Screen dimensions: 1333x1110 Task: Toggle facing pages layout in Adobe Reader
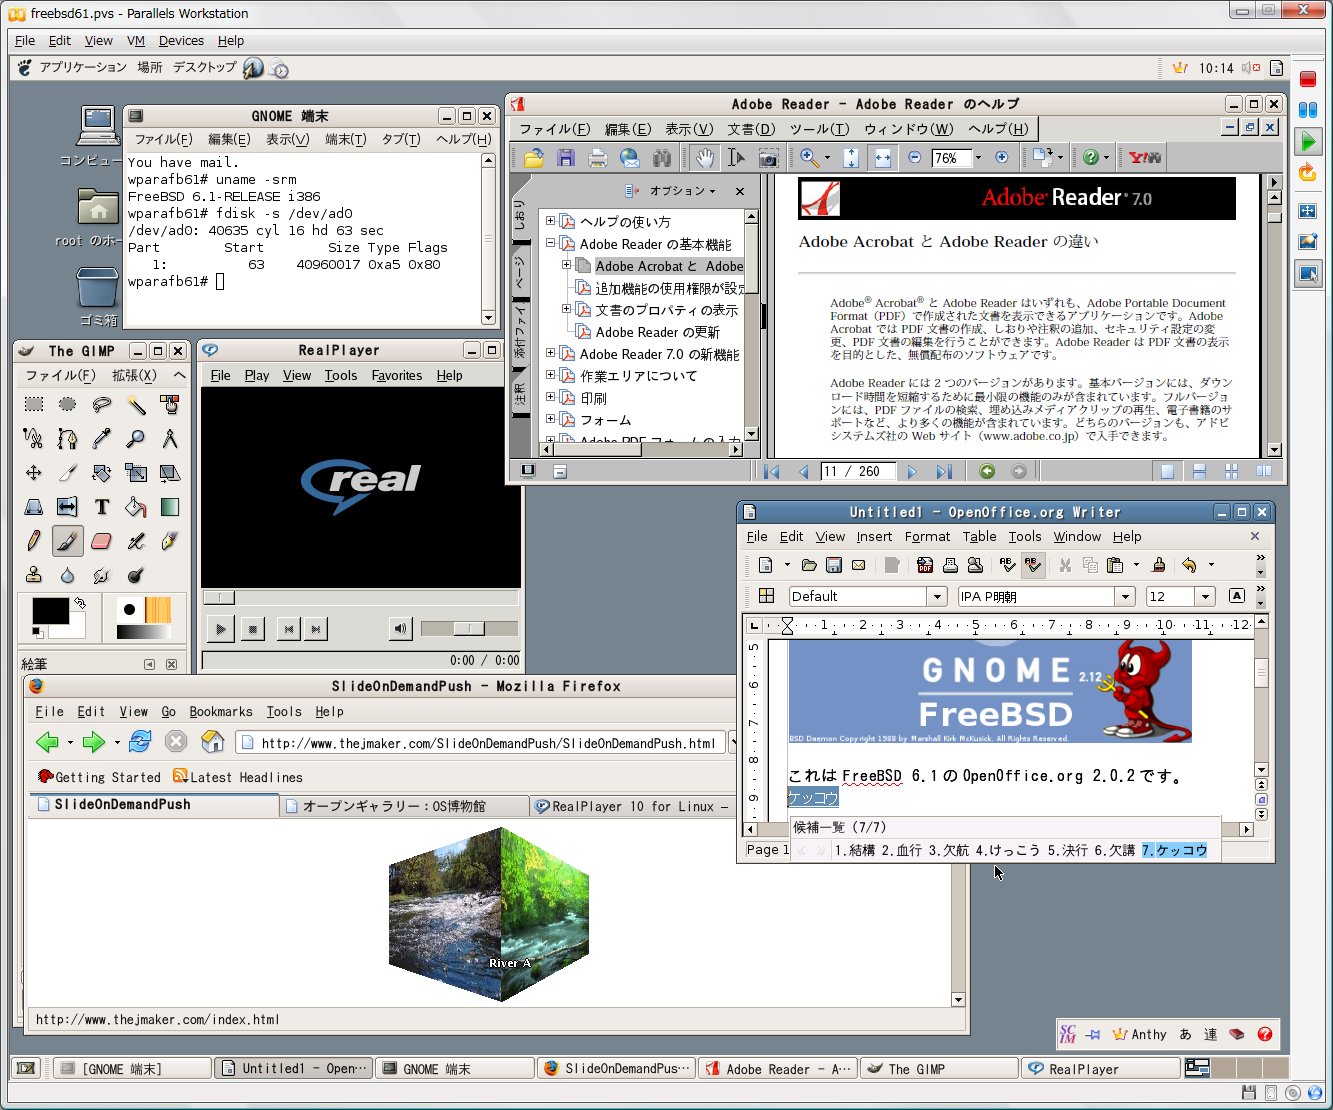[1264, 472]
